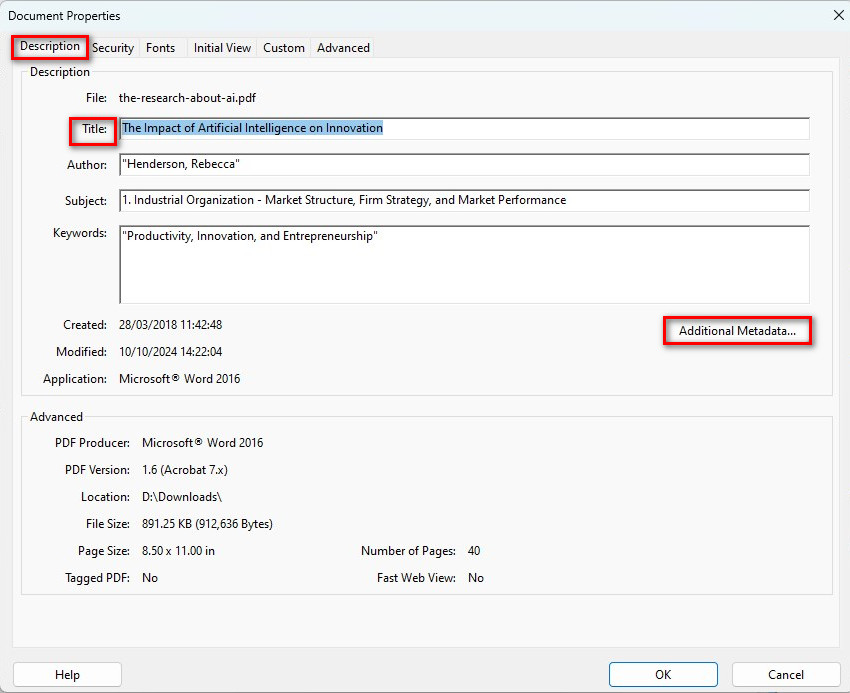Switch to the Advanced tab

click(342, 47)
